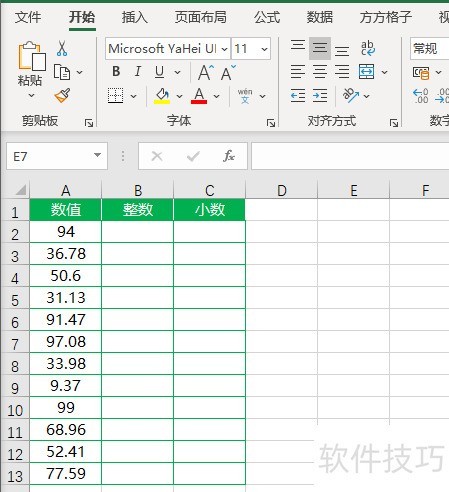Align text right
The image size is (449, 492).
click(342, 72)
